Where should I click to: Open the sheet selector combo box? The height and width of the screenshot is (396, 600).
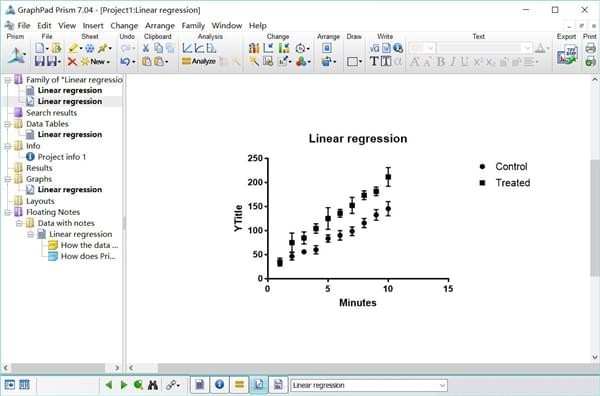[x=369, y=385]
